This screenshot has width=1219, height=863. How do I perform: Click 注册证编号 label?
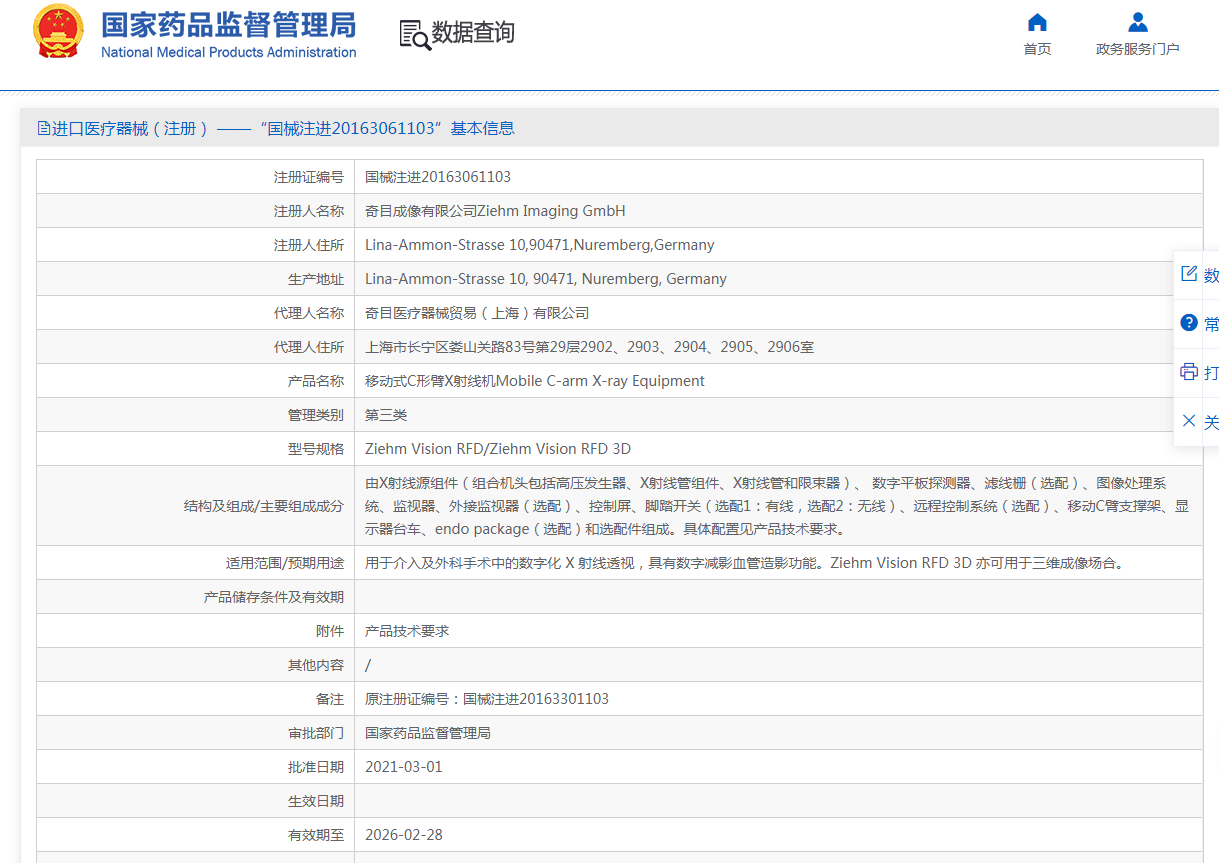click(309, 177)
